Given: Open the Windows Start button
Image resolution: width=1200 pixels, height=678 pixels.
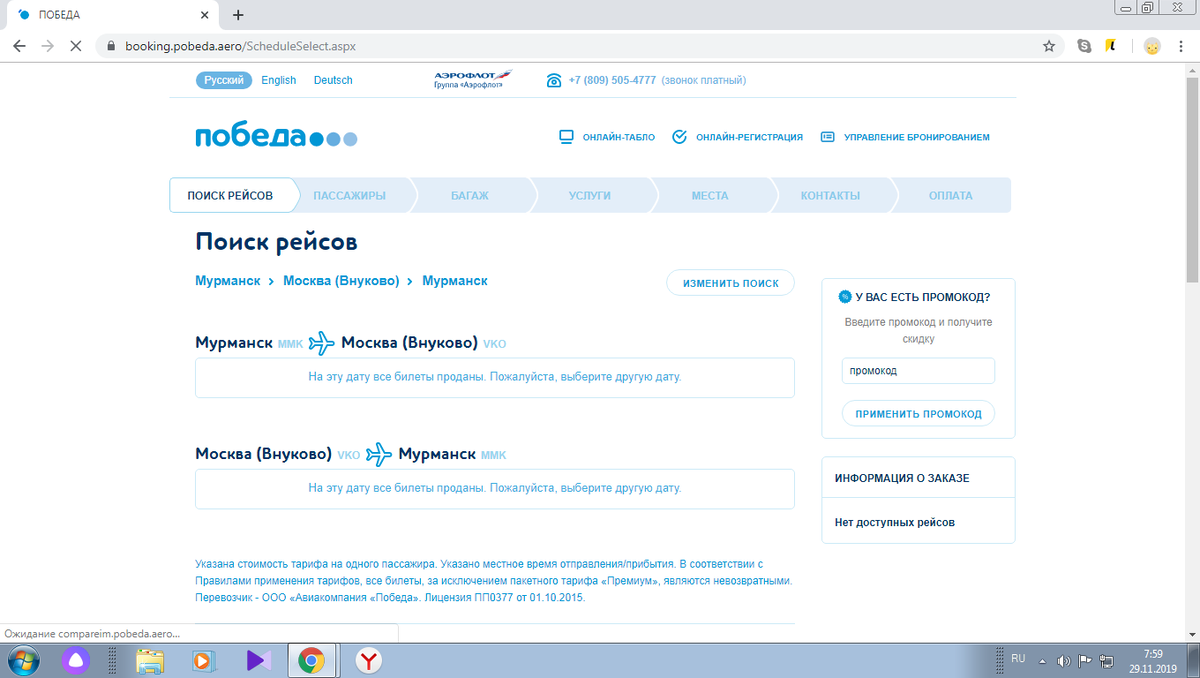Looking at the screenshot, I should coord(22,660).
